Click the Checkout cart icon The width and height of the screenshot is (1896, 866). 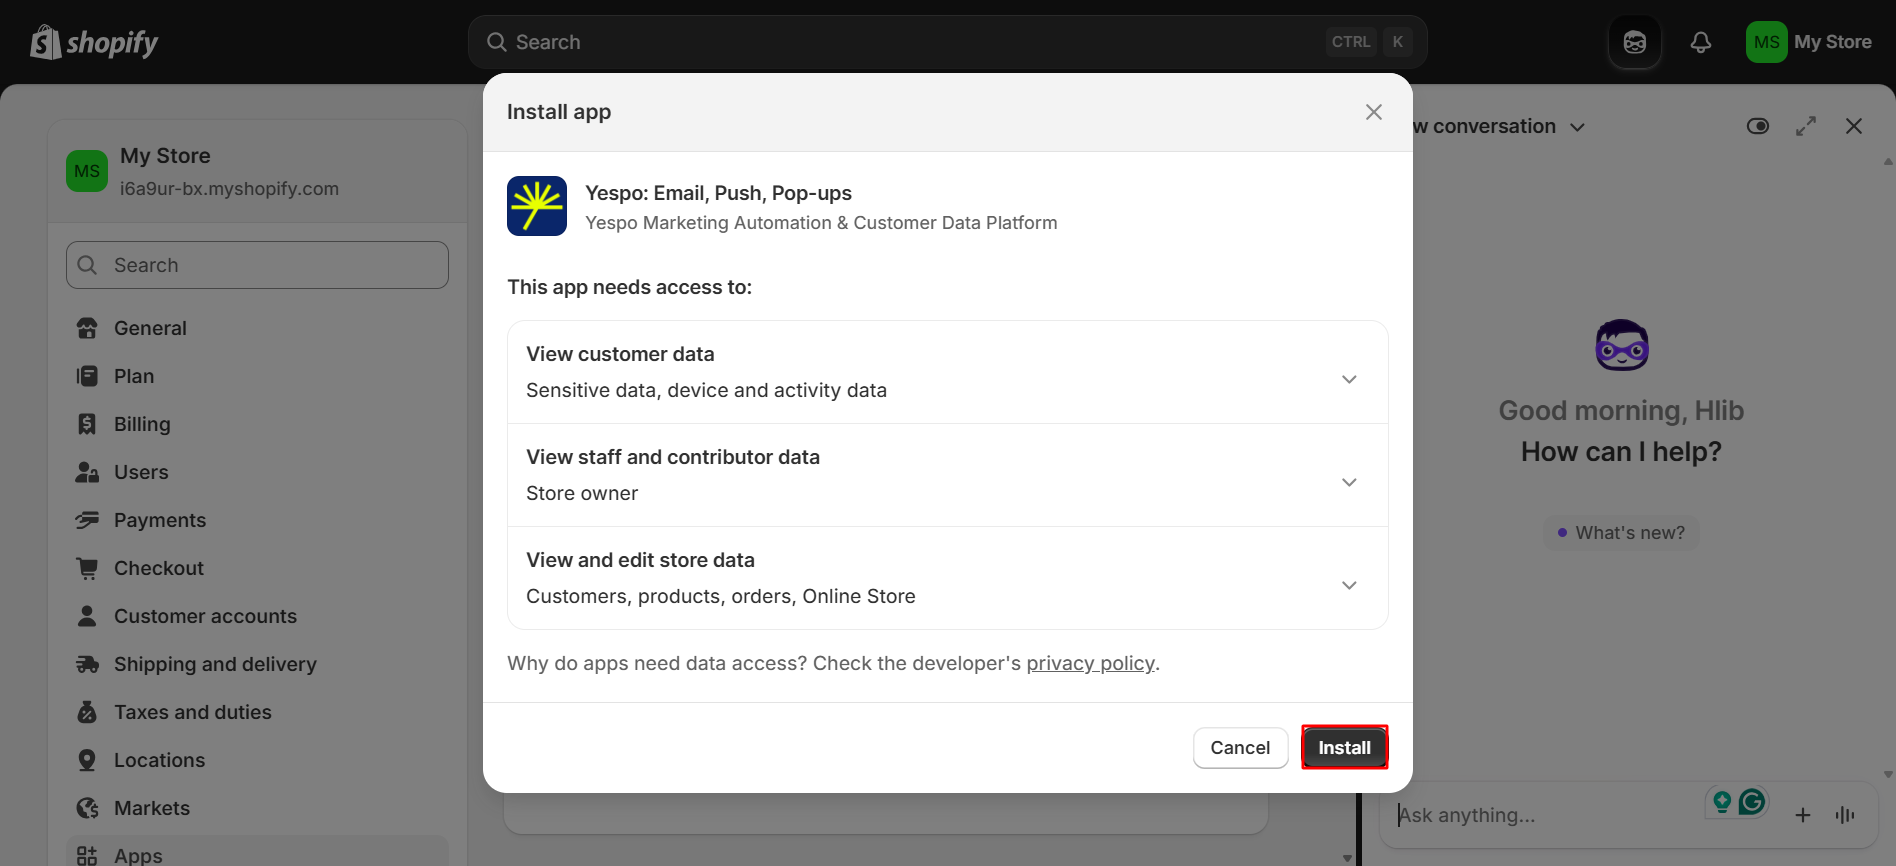point(87,568)
